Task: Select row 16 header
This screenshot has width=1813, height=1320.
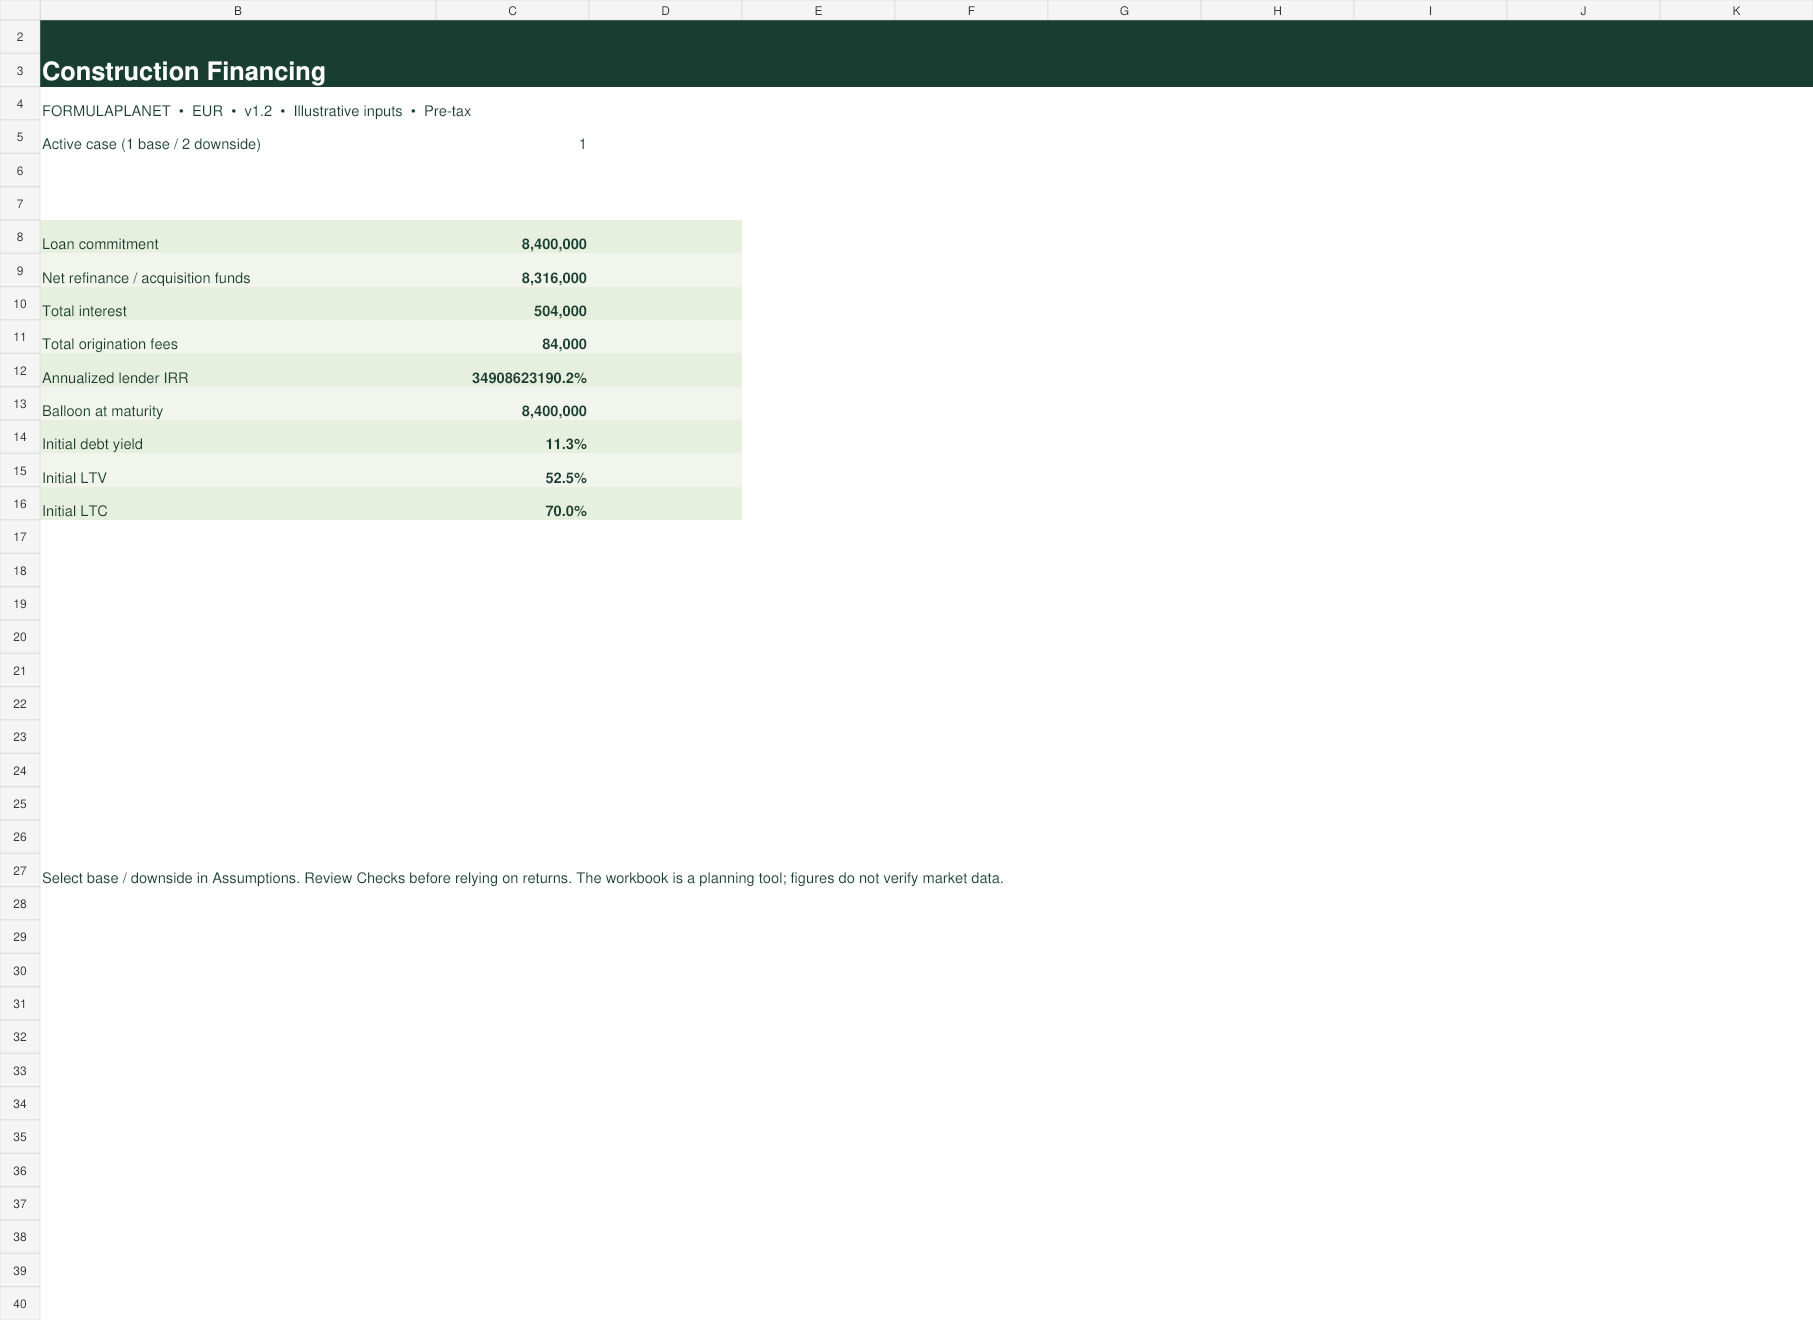Action: tap(20, 504)
